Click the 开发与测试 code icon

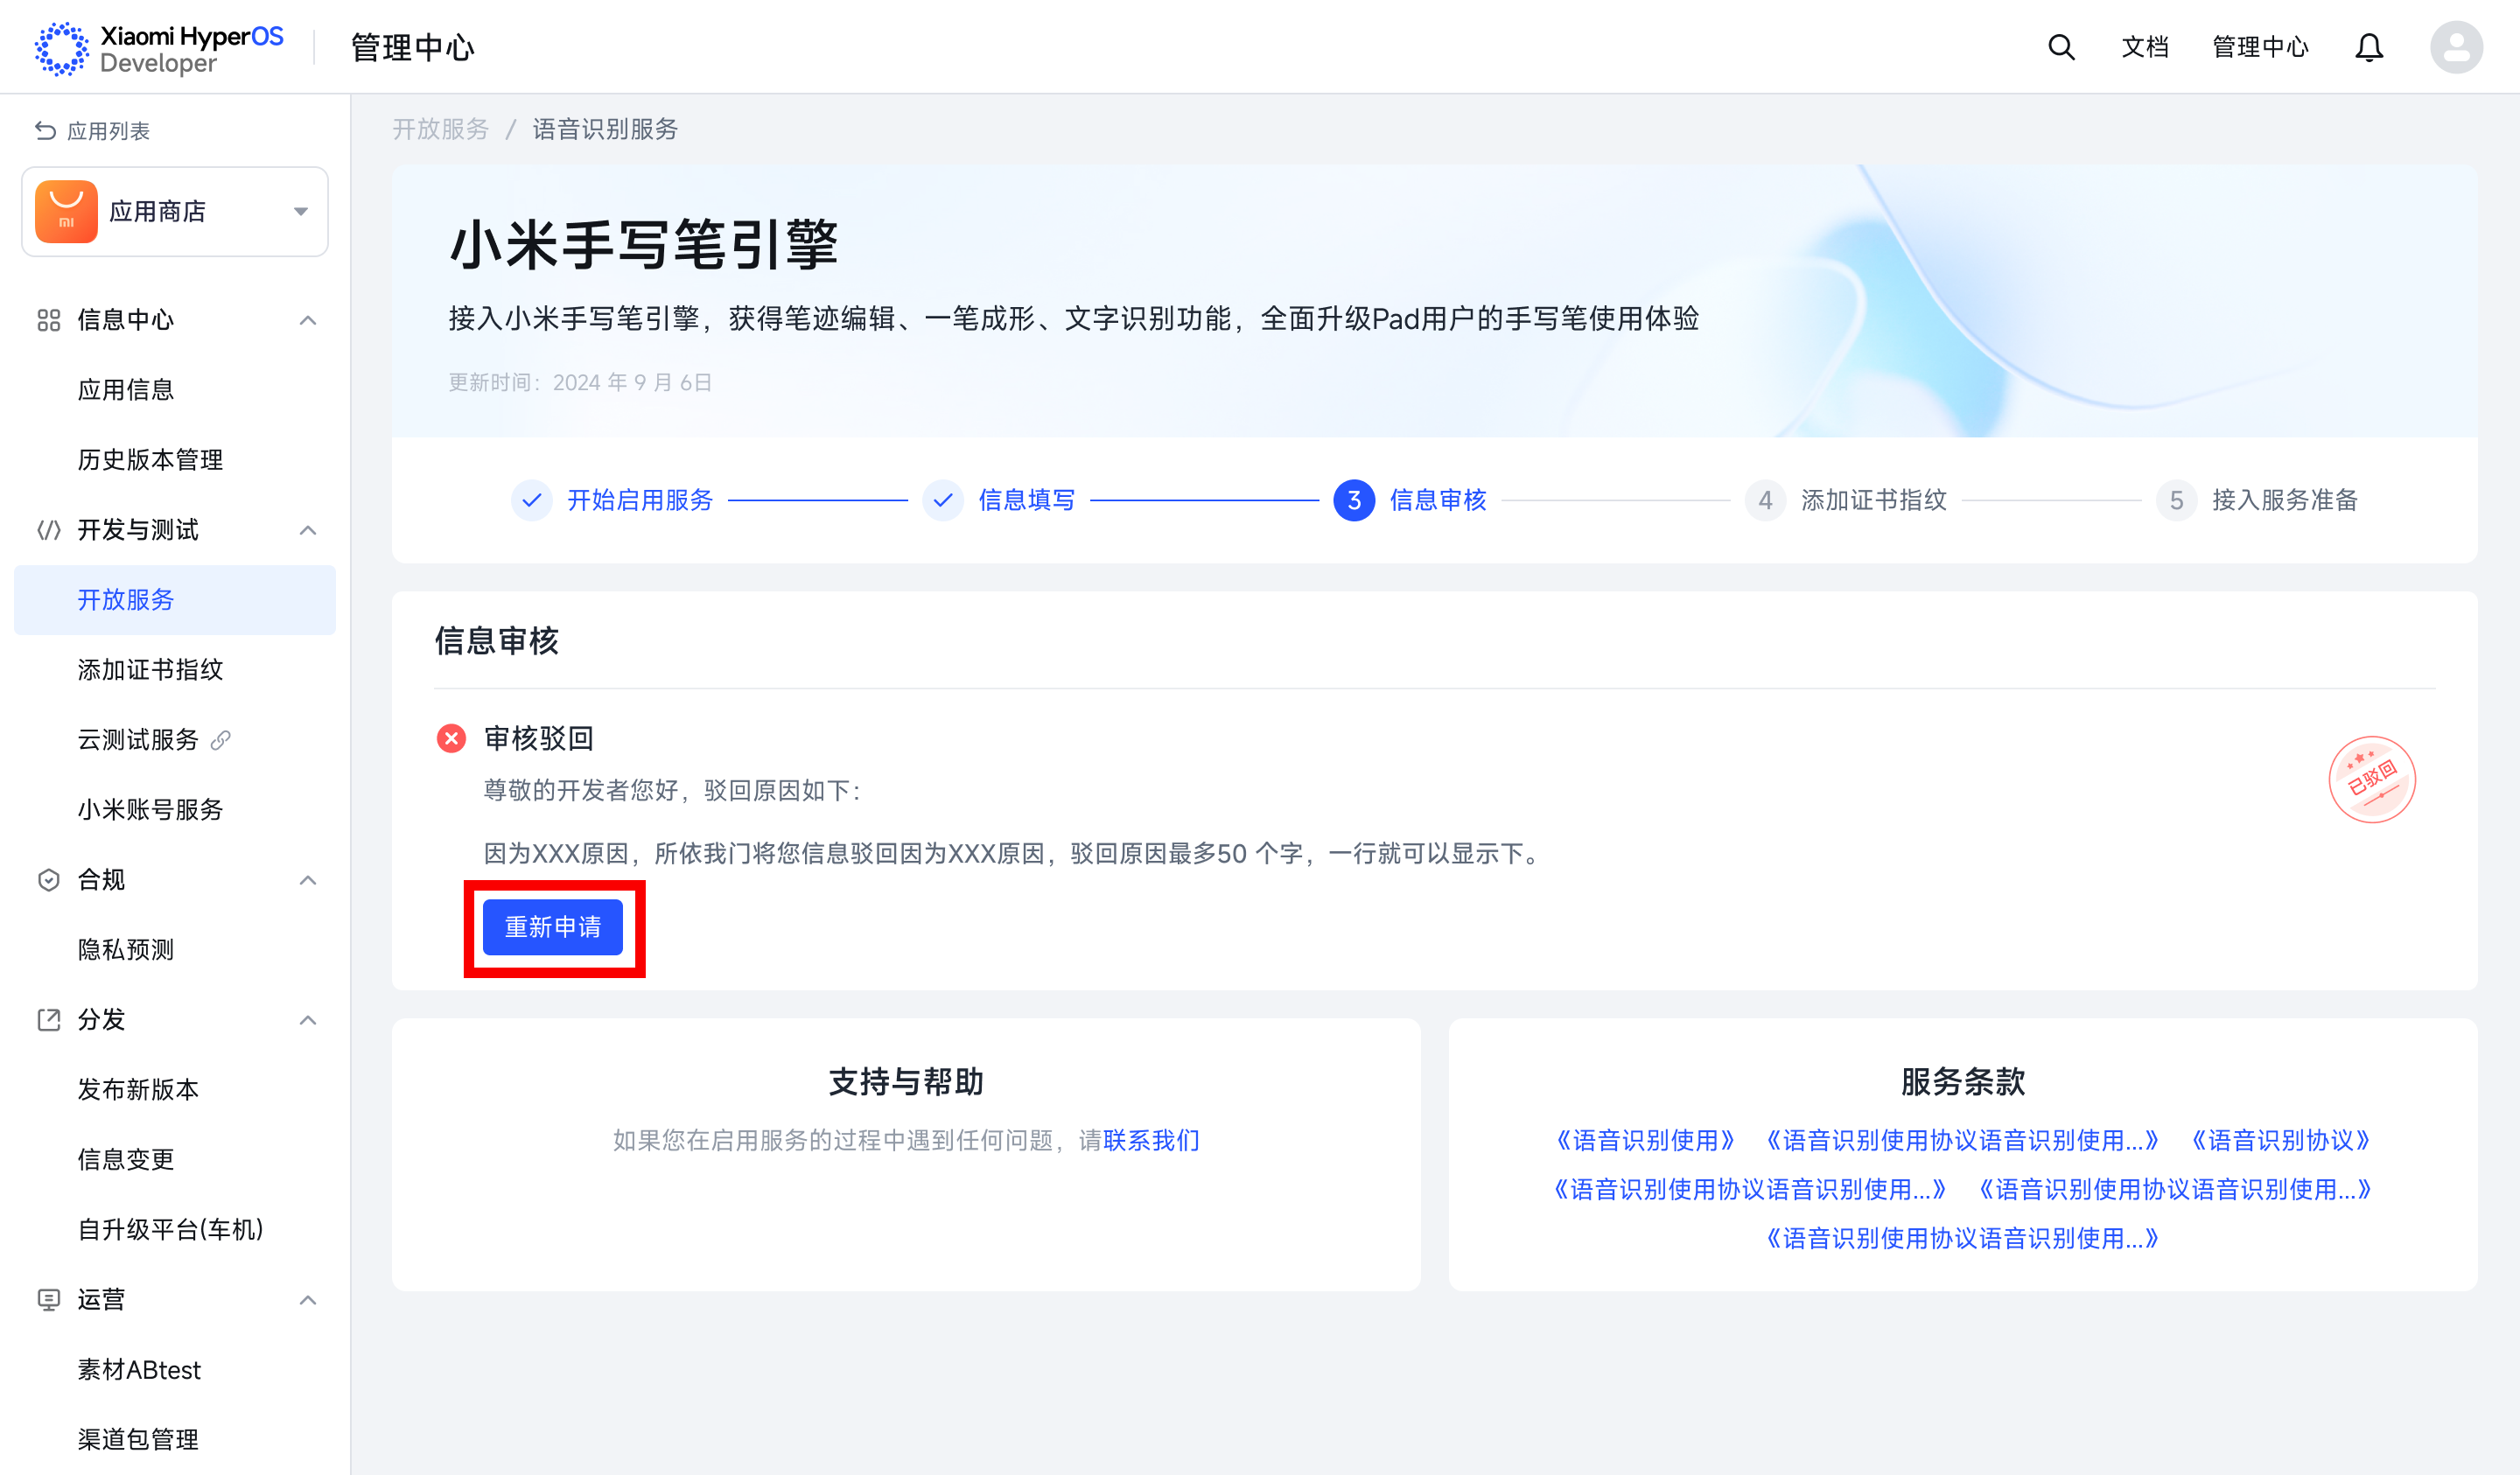pos(49,530)
